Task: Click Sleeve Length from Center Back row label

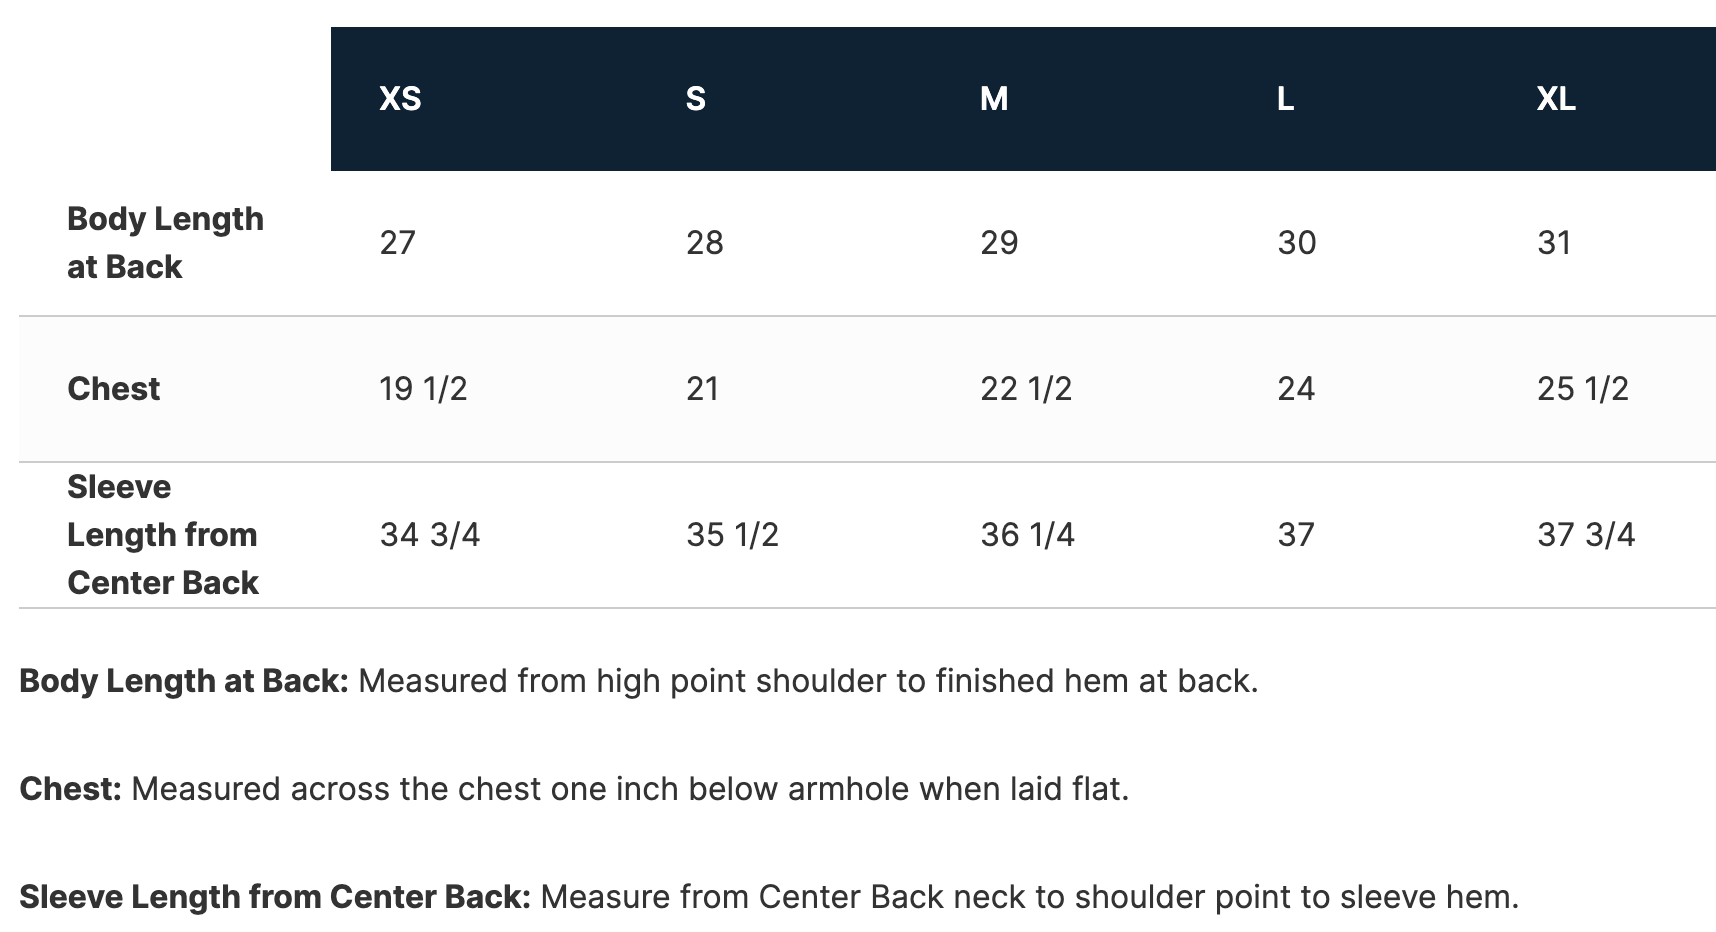Action: click(x=163, y=534)
